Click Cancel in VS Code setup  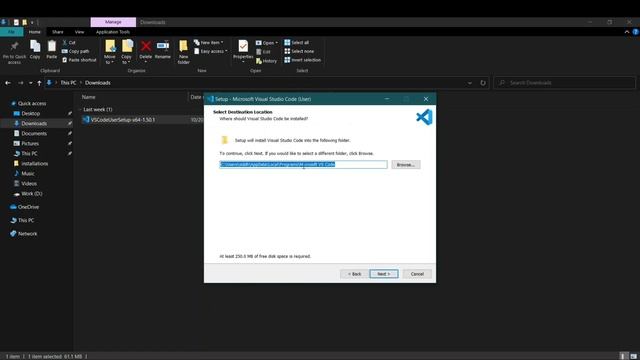click(417, 274)
